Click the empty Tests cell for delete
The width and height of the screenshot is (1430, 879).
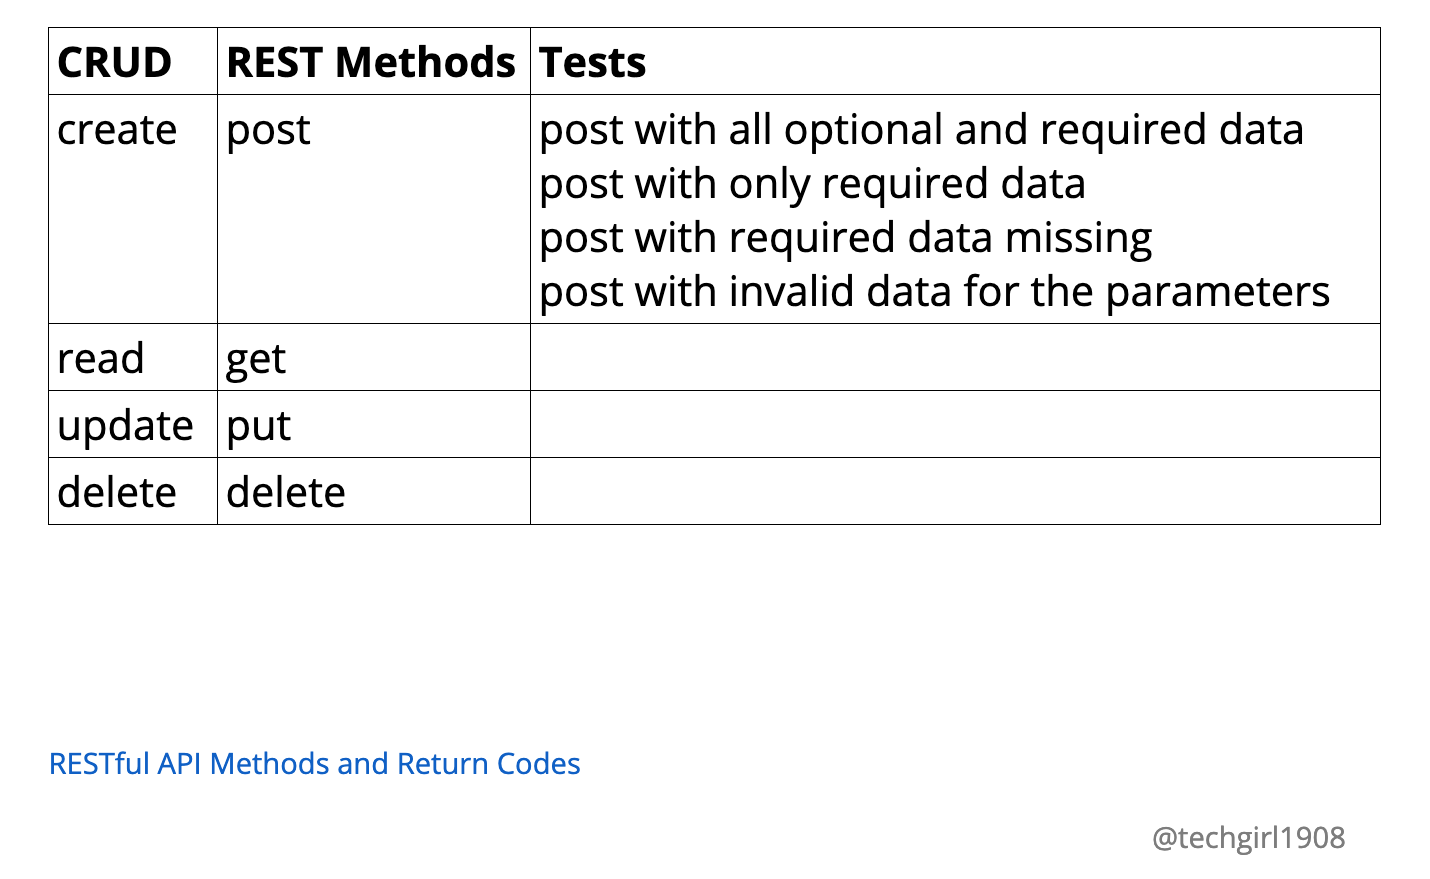pyautogui.click(x=954, y=492)
